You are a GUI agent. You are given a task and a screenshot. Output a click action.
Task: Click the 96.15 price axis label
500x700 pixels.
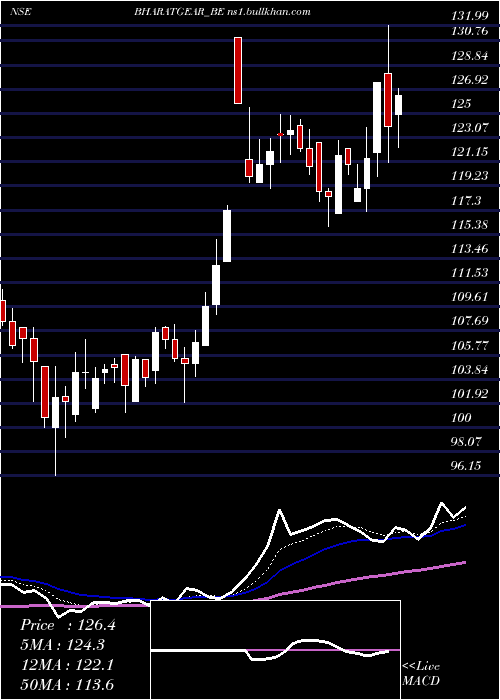467,467
